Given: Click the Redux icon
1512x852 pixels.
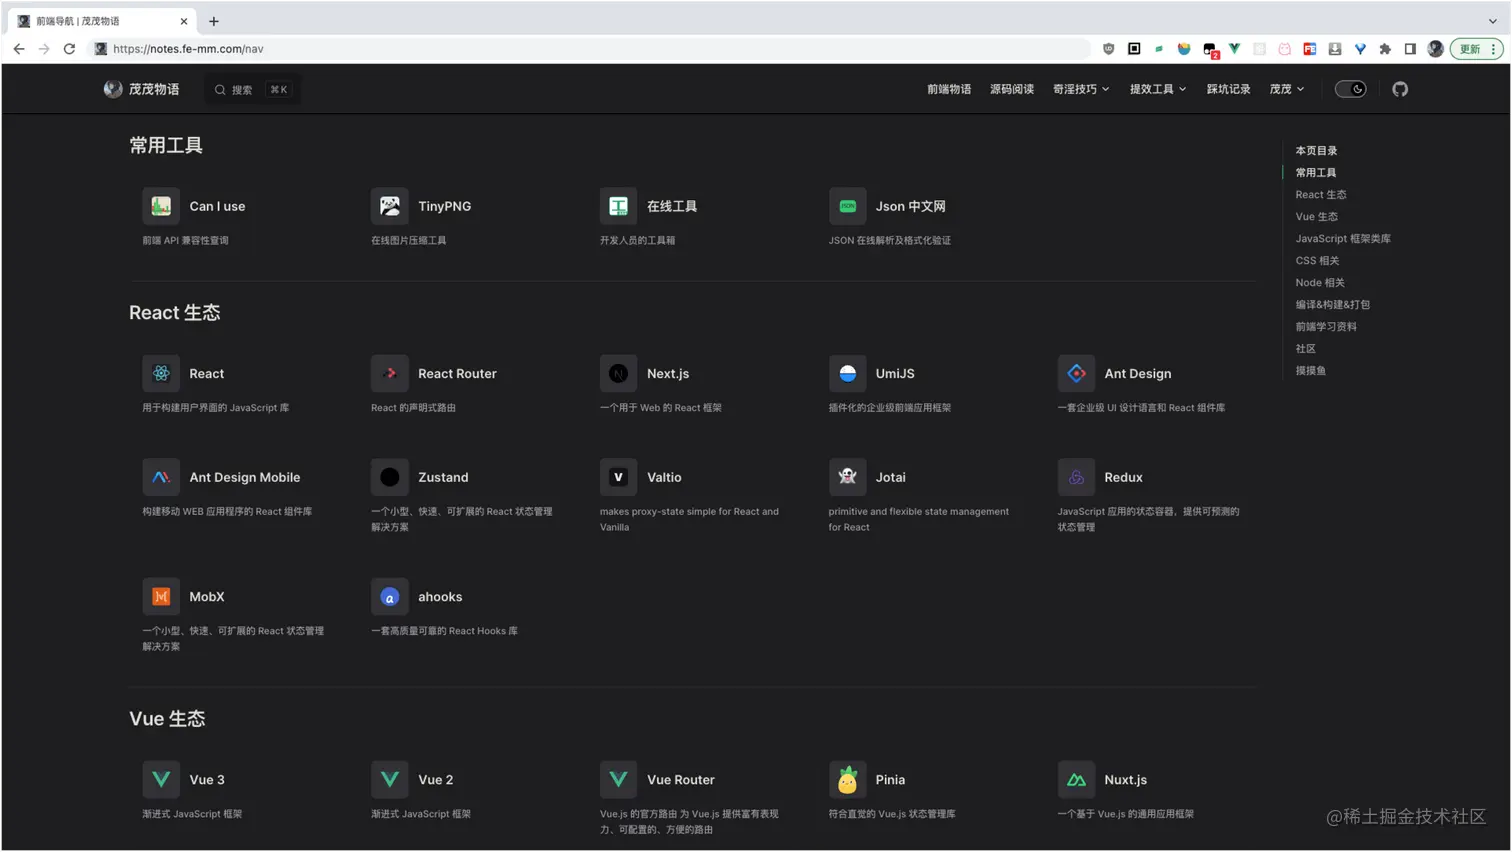Looking at the screenshot, I should [x=1077, y=477].
